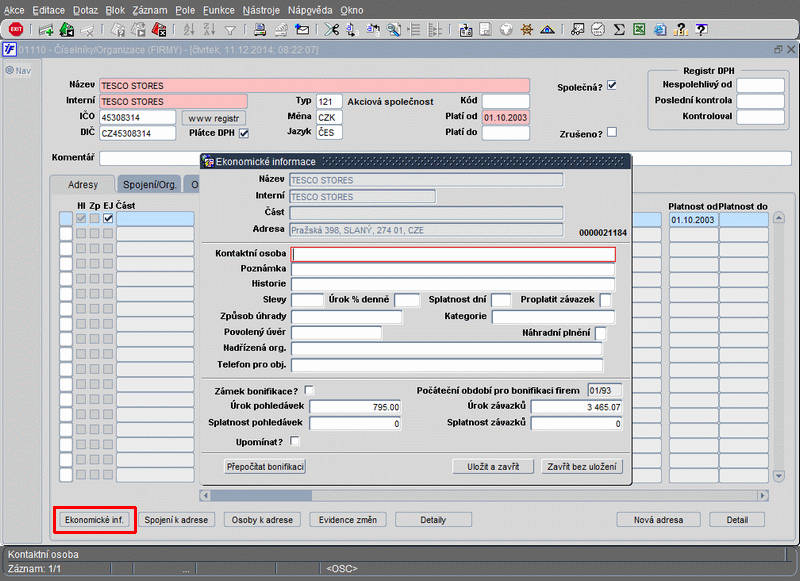The height and width of the screenshot is (581, 800).
Task: Click Uložit a zavřít button
Action: pyautogui.click(x=493, y=467)
